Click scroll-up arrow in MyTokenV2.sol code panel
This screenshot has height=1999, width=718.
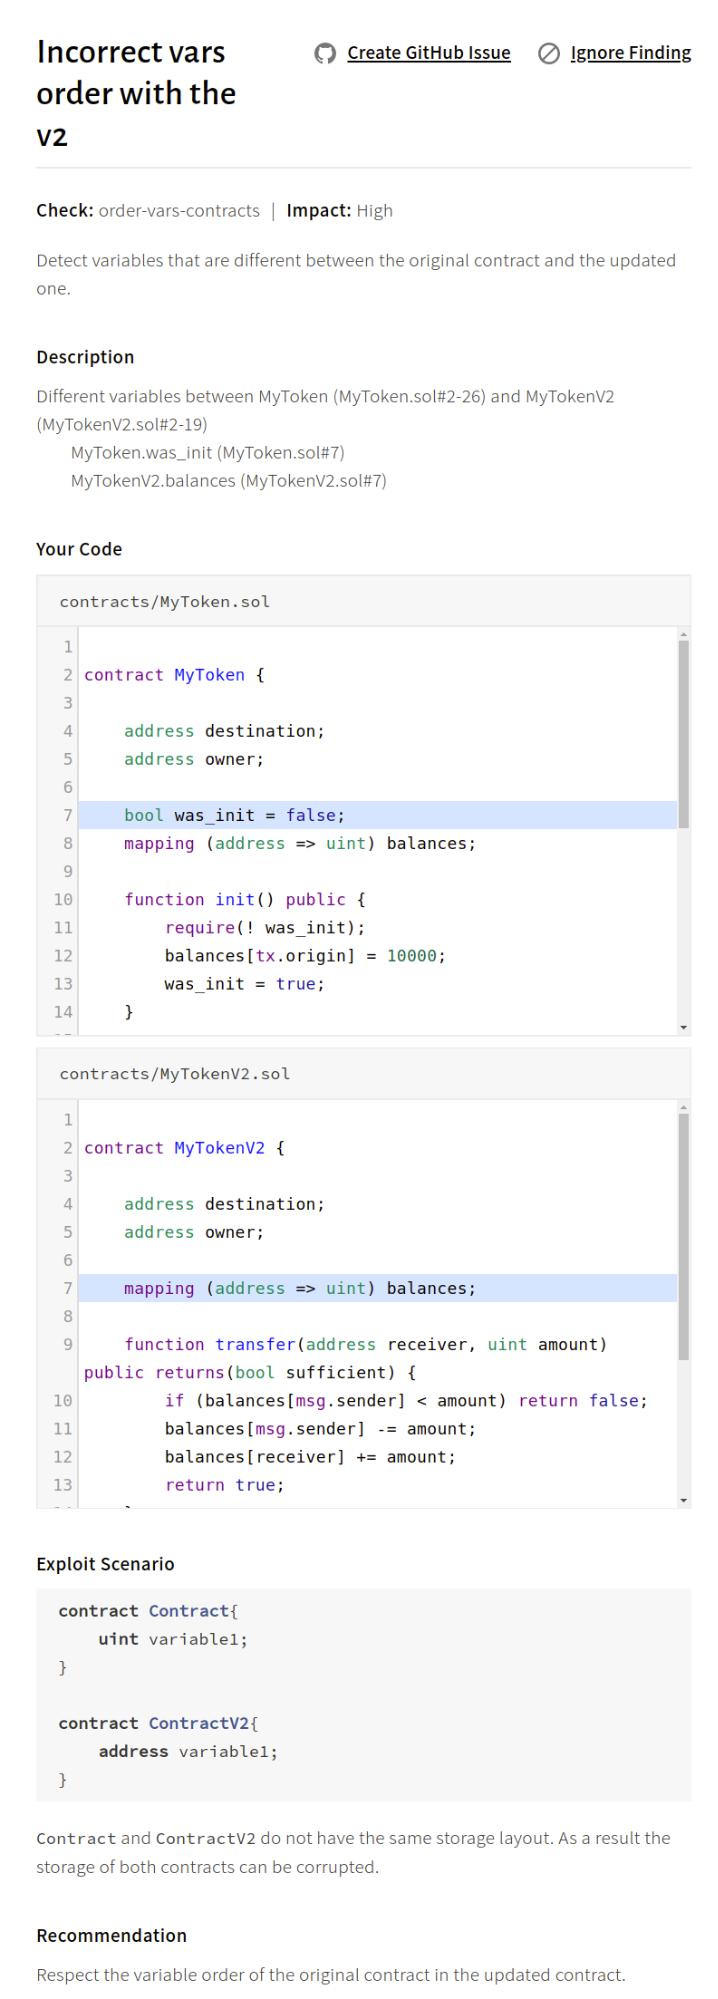point(683,1107)
